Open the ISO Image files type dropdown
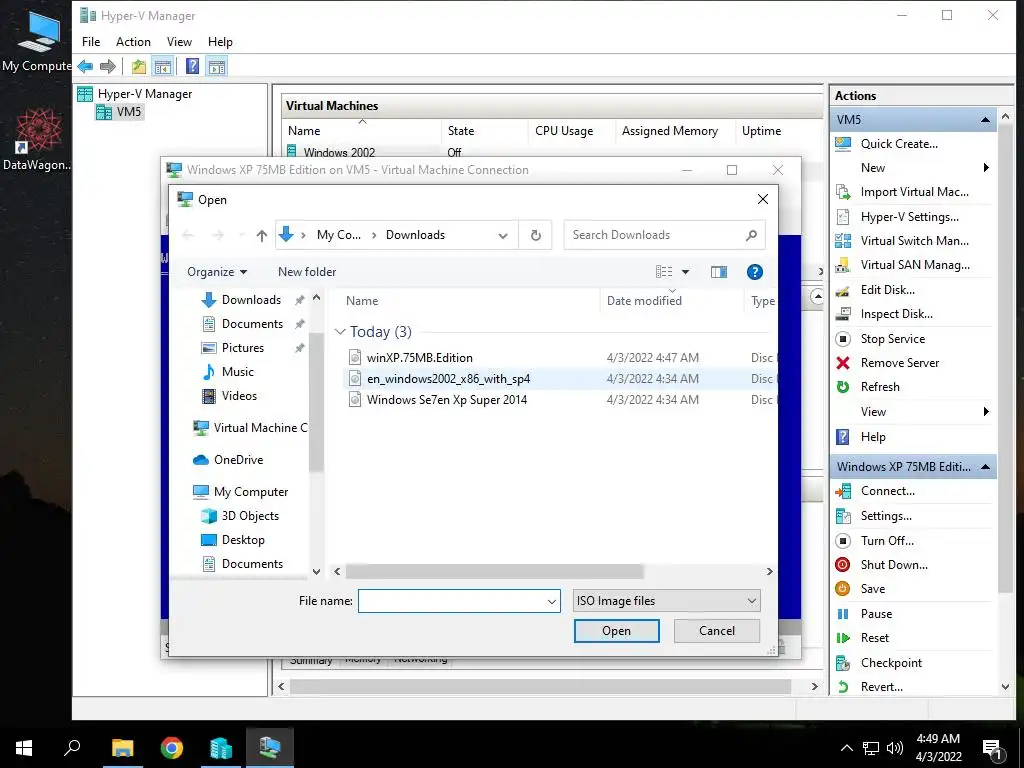This screenshot has width=1024, height=768. point(667,601)
